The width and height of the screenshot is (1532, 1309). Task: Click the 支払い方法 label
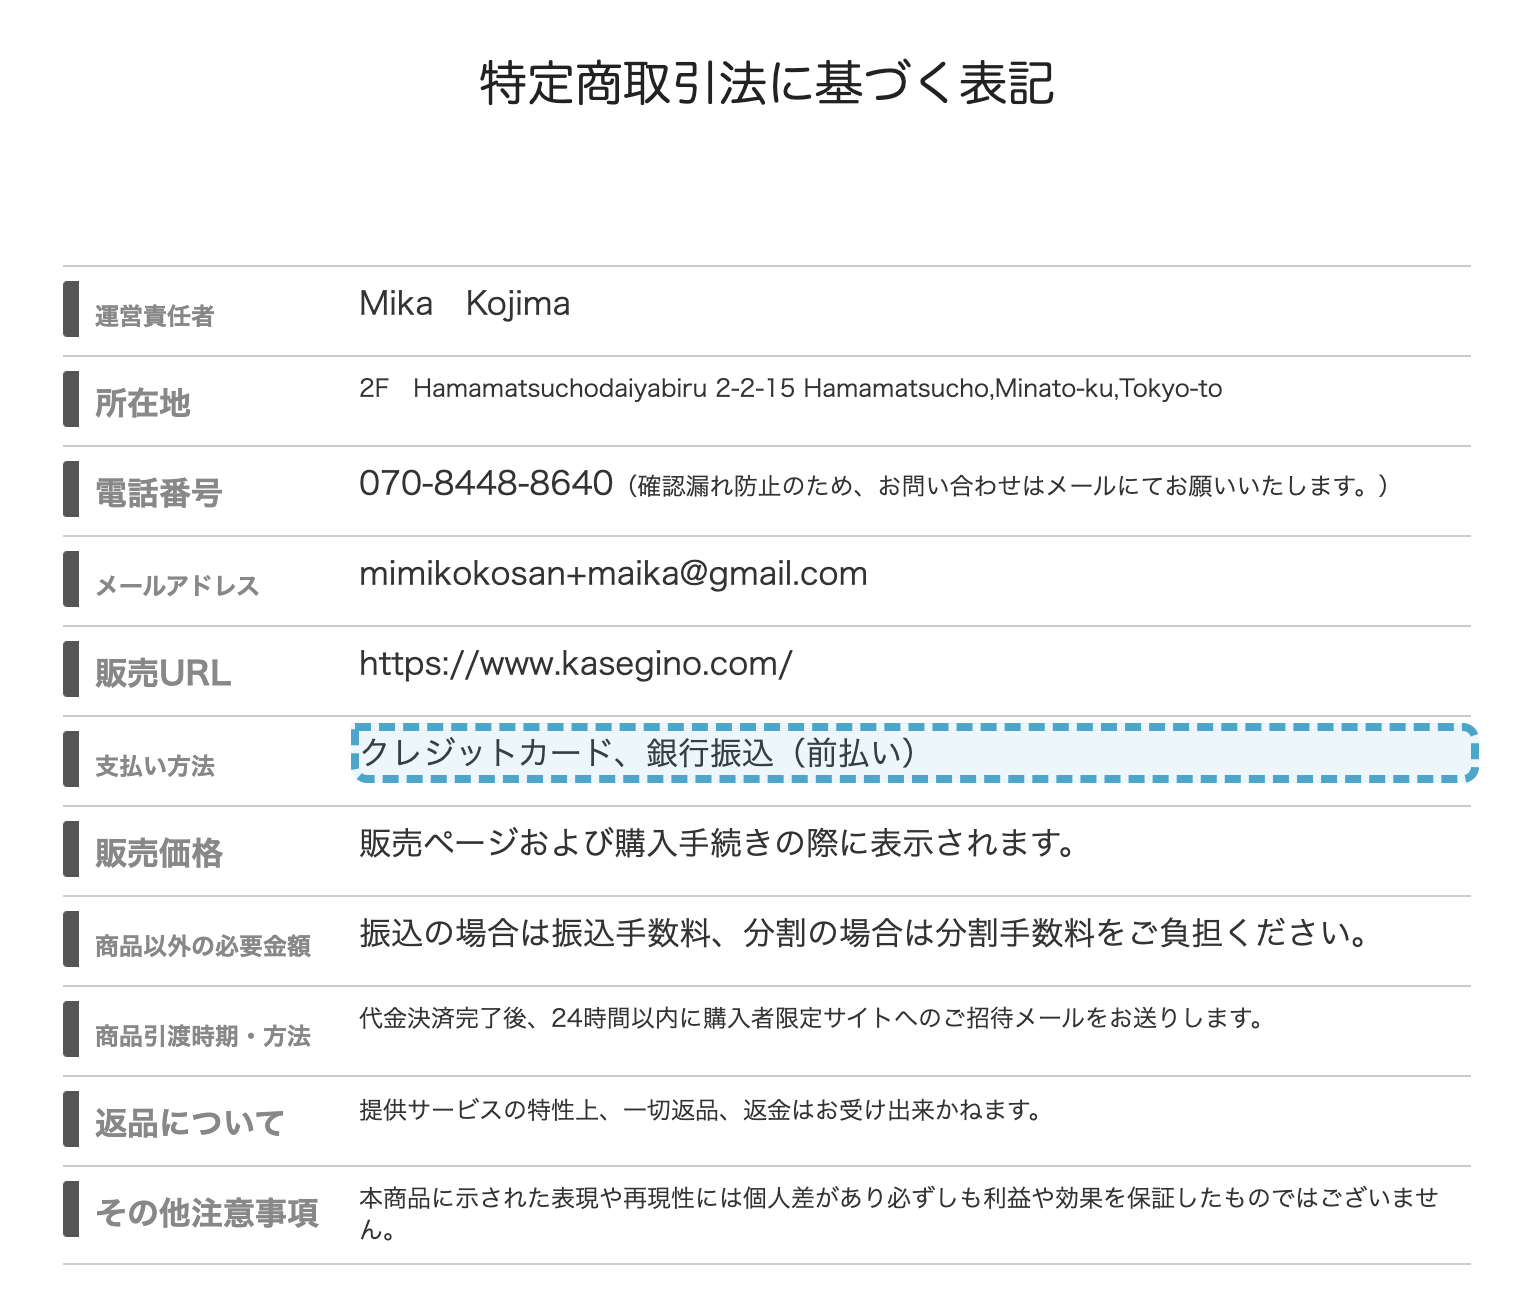pos(155,766)
